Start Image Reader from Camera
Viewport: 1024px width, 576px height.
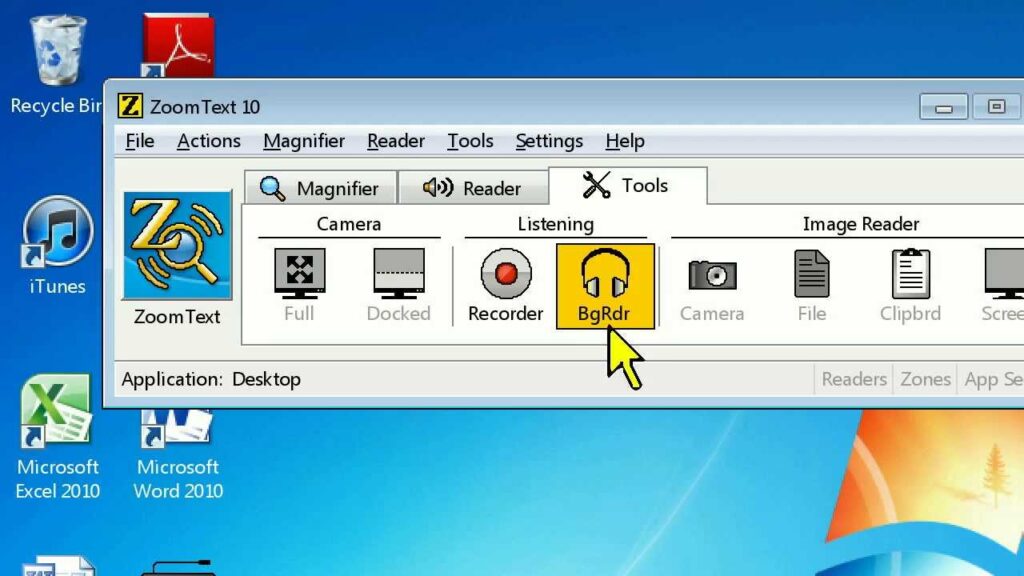(x=712, y=285)
